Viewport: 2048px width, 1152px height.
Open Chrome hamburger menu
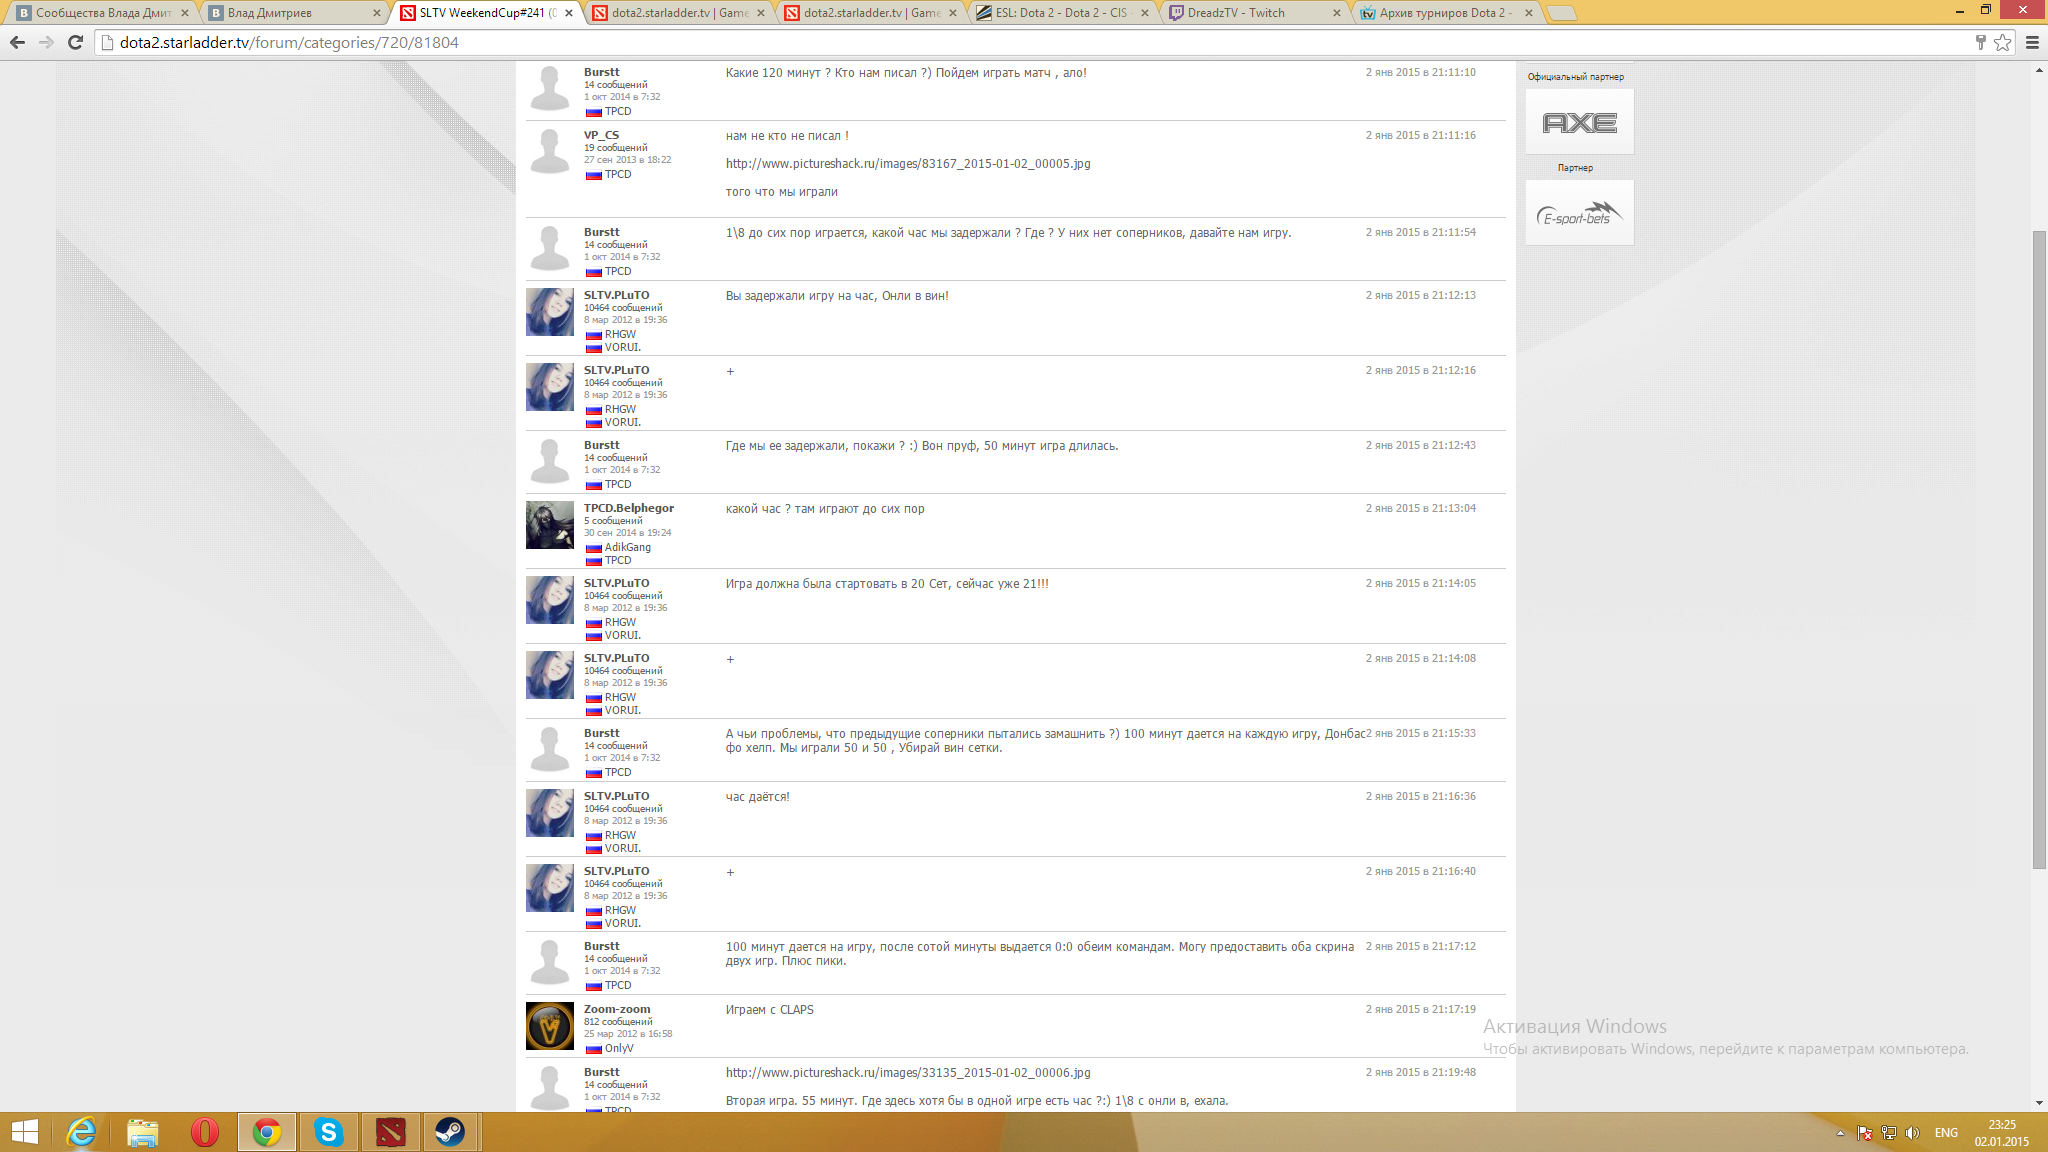coord(2032,42)
